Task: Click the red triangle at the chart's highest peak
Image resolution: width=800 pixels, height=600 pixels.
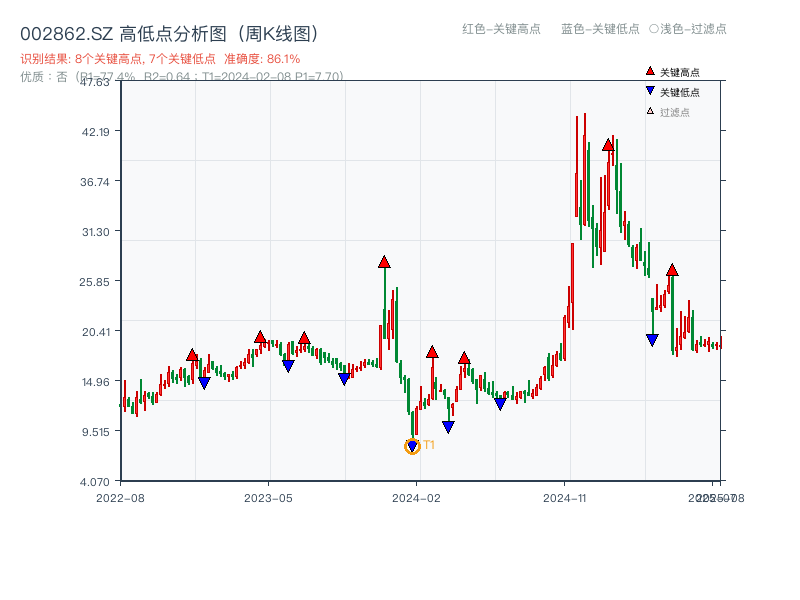Action: [608, 145]
